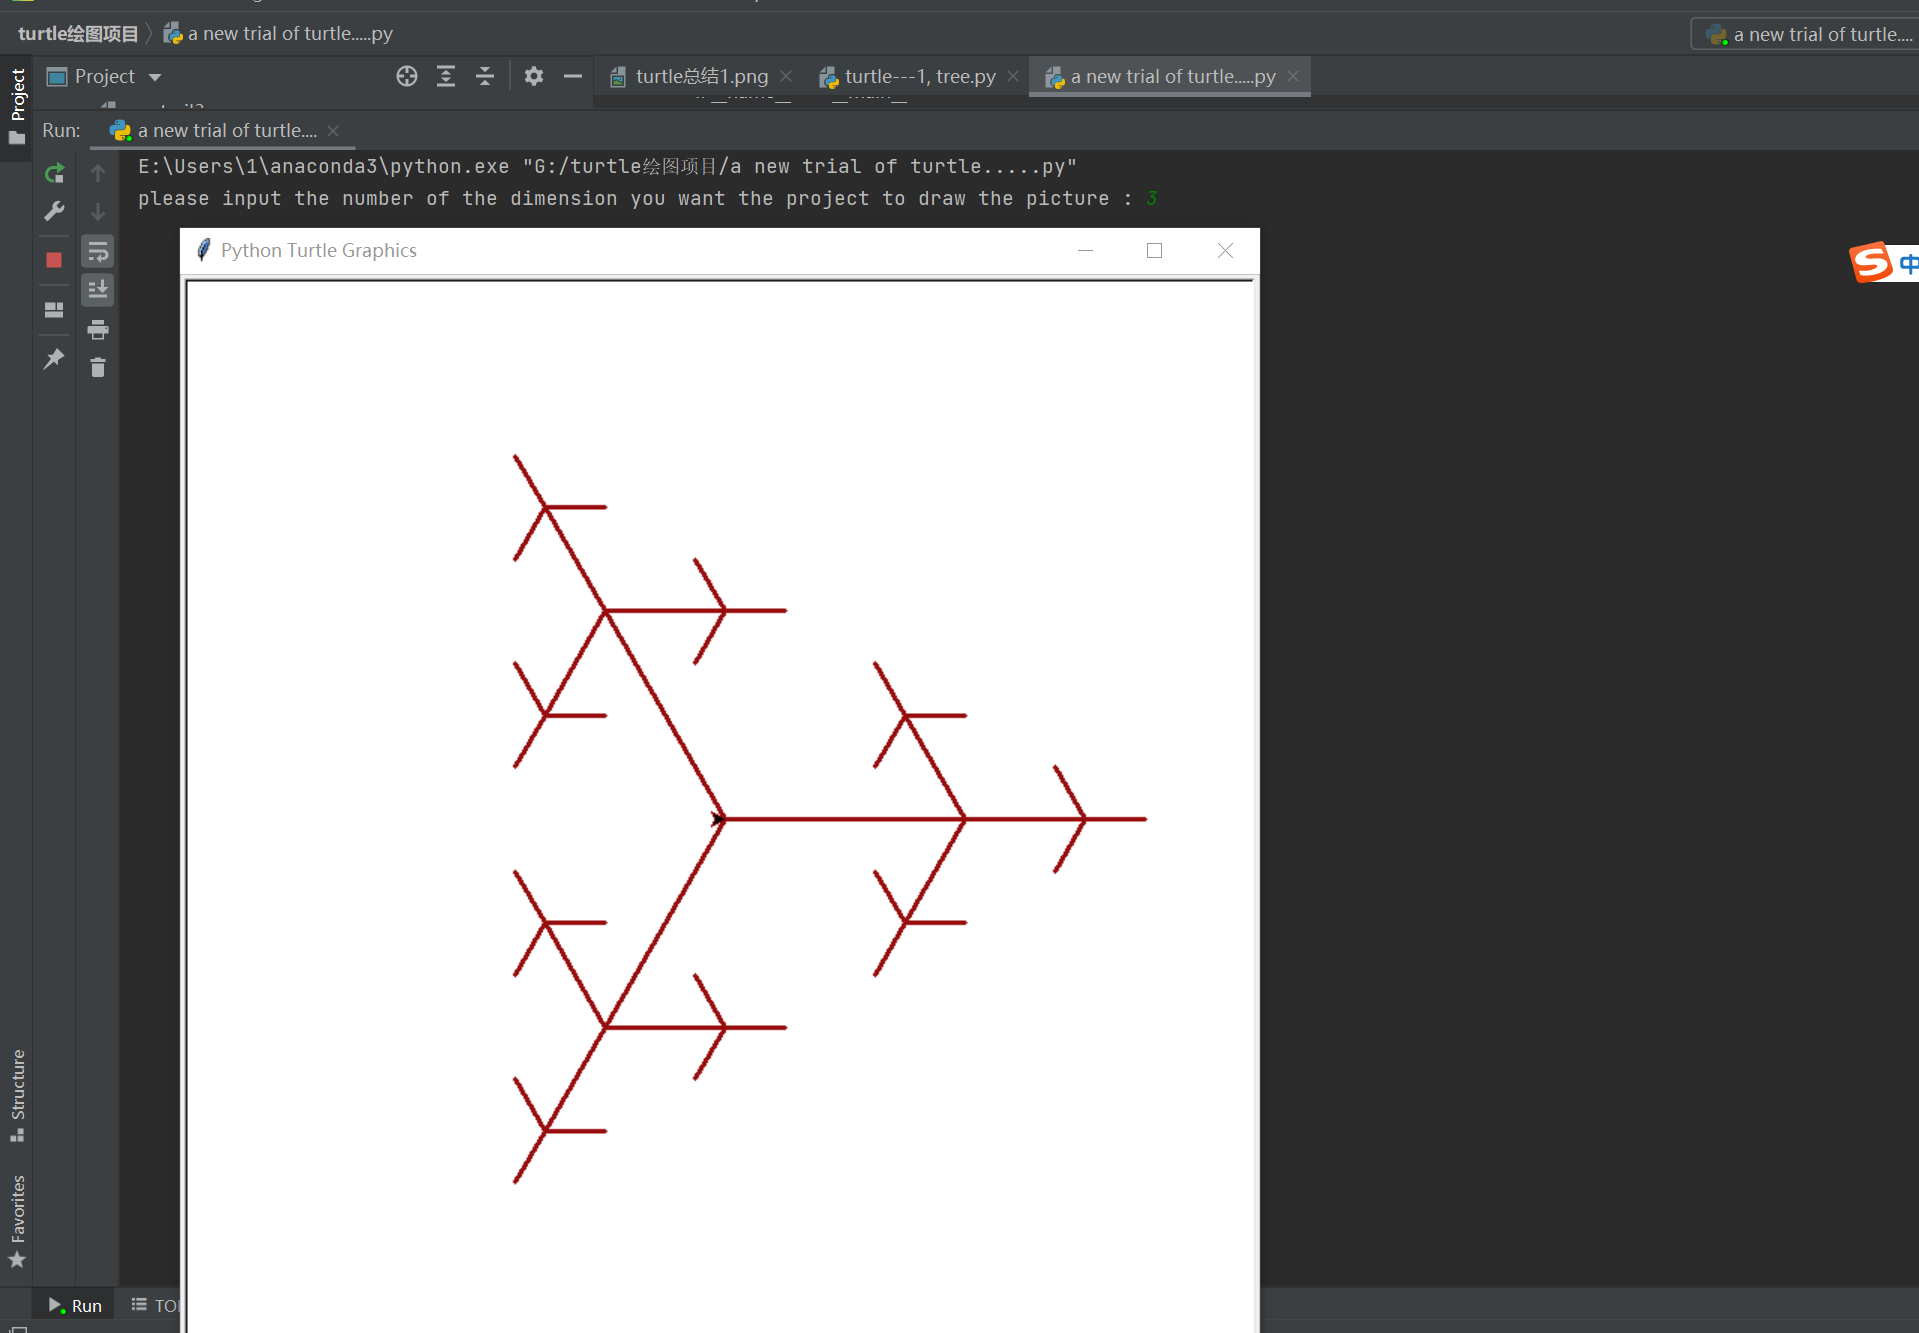Maximize the Python Turtle Graphics window

click(1154, 251)
